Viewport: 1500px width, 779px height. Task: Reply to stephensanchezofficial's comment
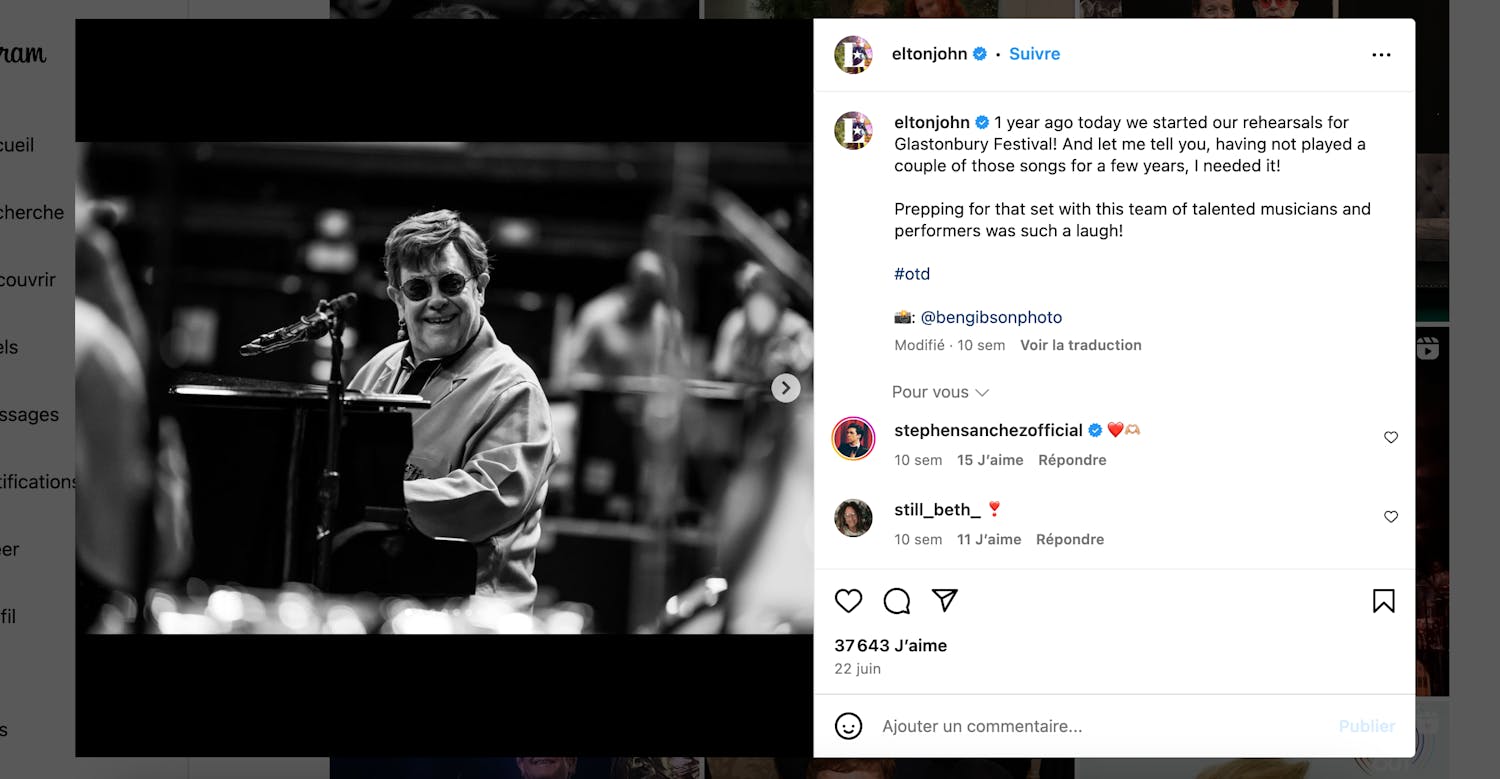pos(1072,460)
